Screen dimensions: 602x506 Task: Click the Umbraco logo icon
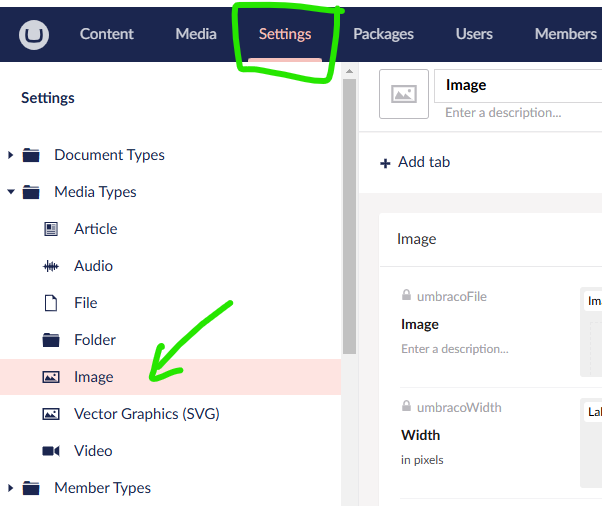(34, 35)
